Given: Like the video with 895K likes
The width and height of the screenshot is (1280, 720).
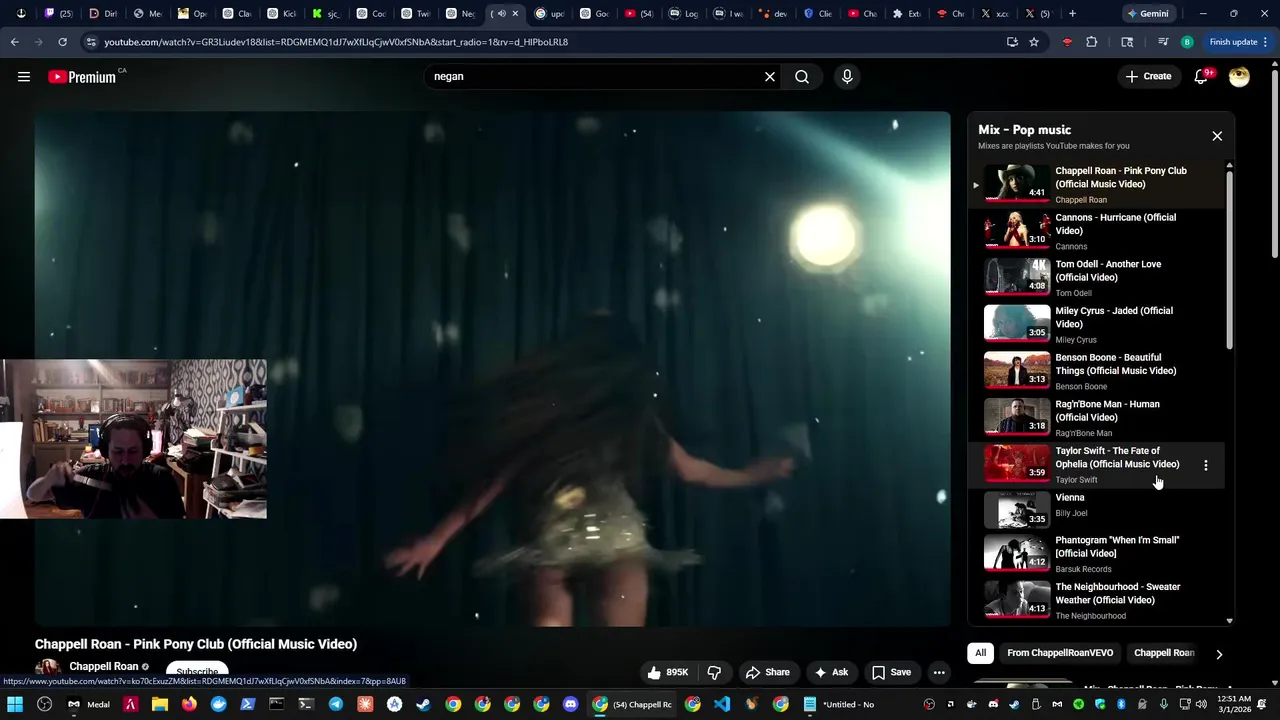Looking at the screenshot, I should 669,672.
